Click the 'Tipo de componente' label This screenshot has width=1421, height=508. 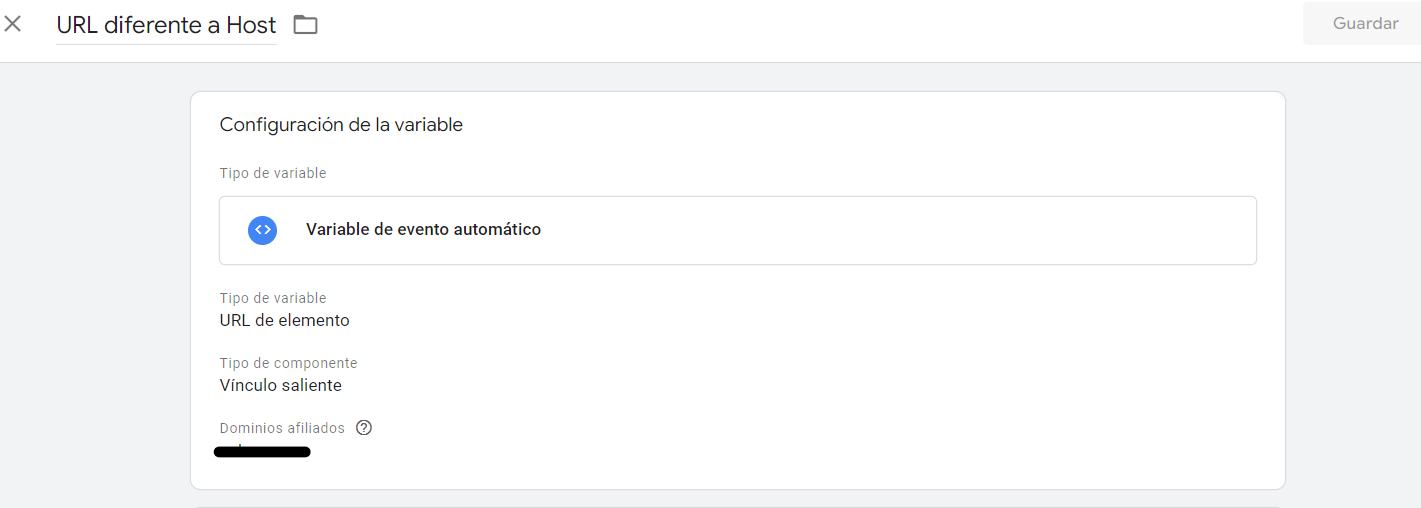288,363
